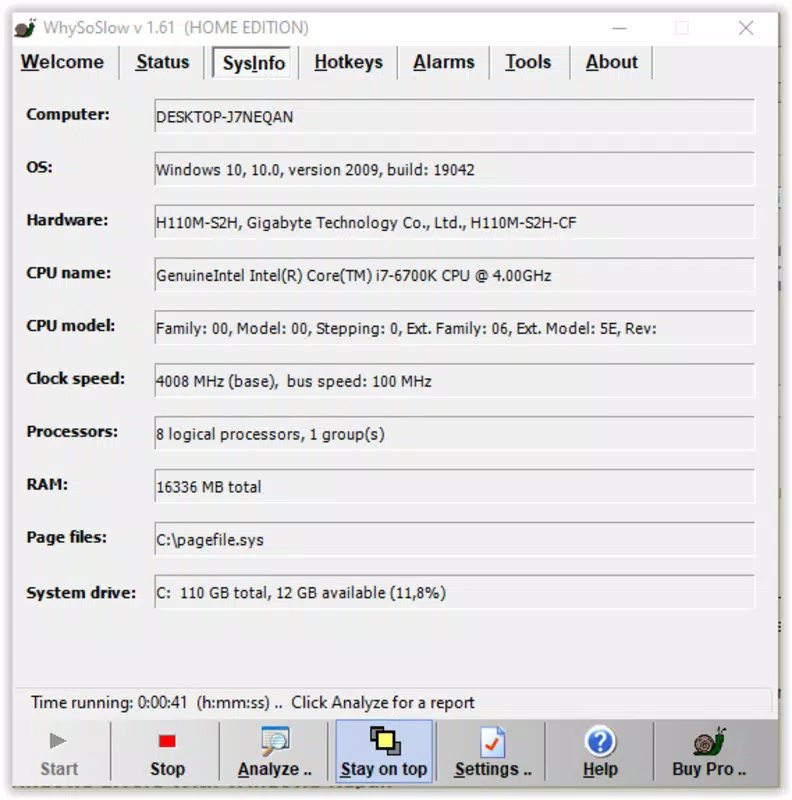Click the 'RAM:' label
The height and width of the screenshot is (800, 792).
47,484
